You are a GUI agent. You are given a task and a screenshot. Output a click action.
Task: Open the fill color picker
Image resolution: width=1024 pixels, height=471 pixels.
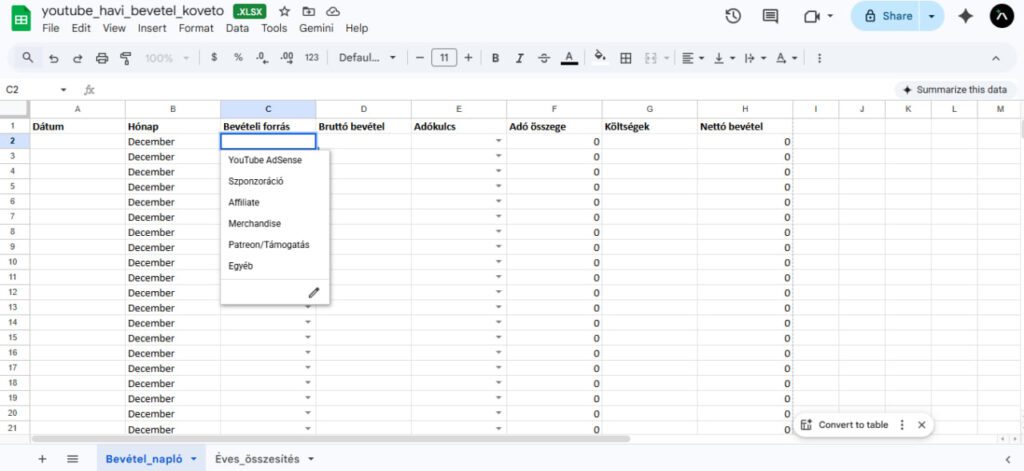click(x=600, y=58)
